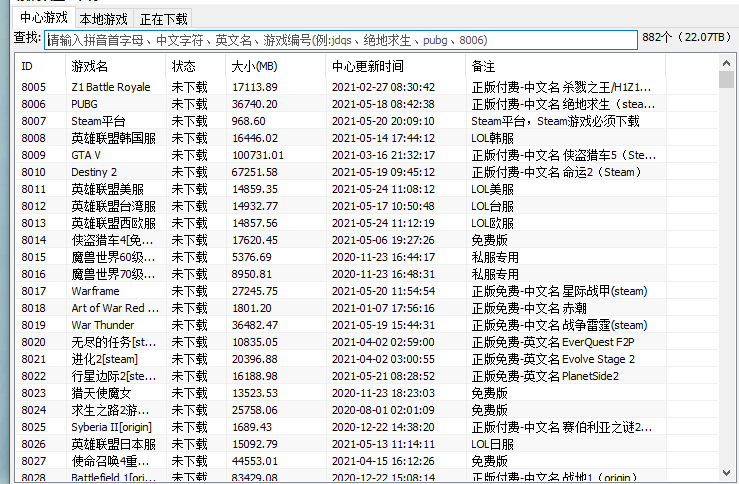Click update time 2021-05-20 11:54:54

point(383,291)
